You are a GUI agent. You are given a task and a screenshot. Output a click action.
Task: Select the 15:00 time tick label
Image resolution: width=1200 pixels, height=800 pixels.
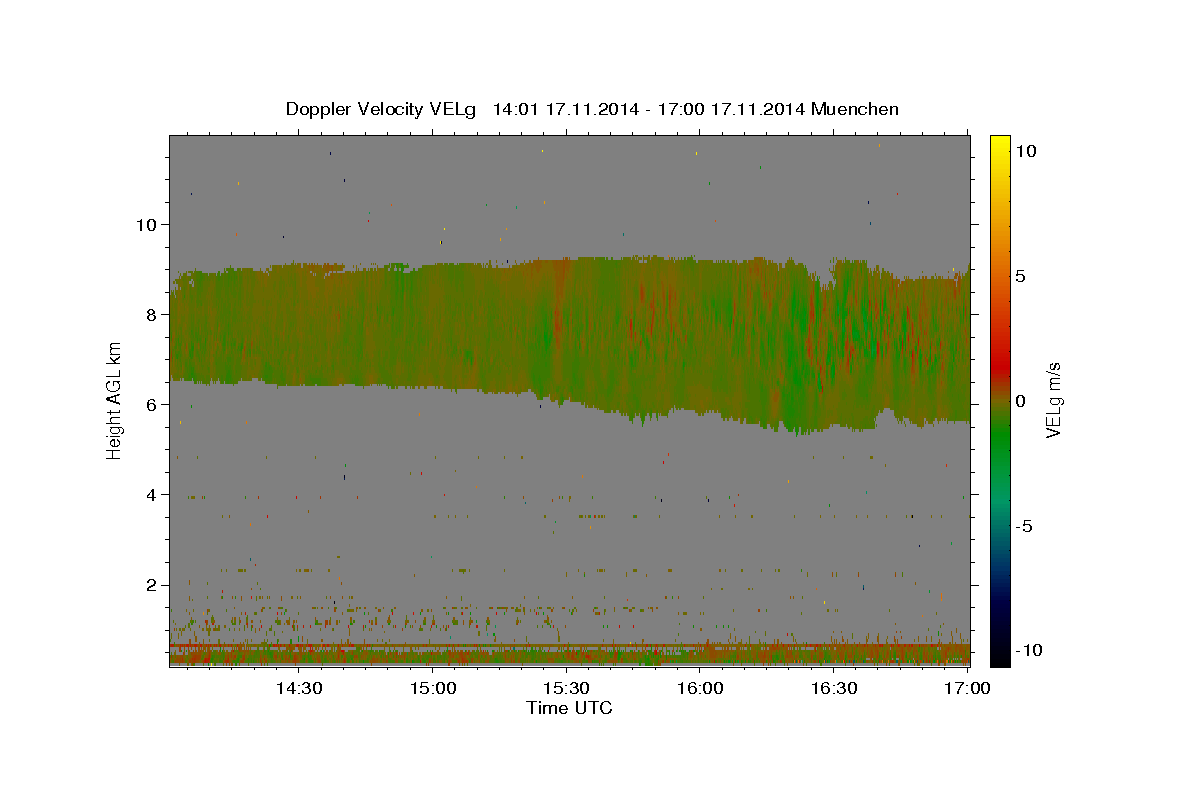432,689
